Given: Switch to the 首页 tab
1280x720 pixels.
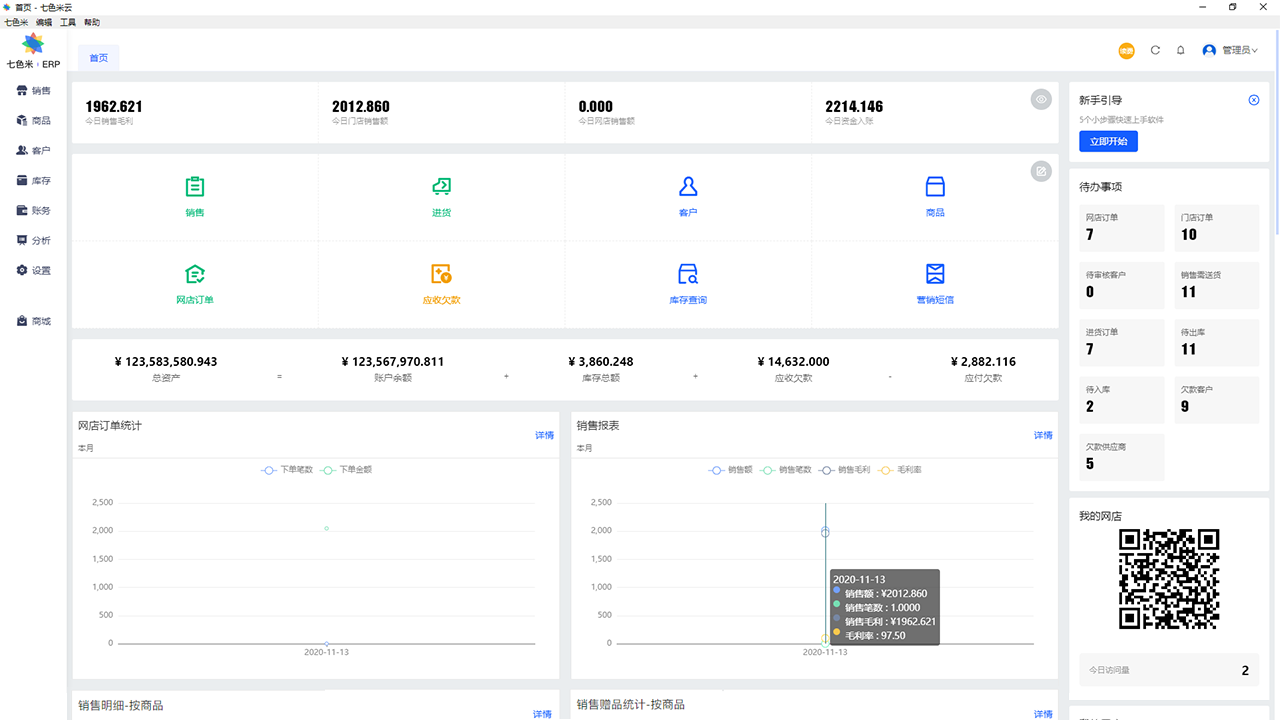Looking at the screenshot, I should [x=98, y=57].
